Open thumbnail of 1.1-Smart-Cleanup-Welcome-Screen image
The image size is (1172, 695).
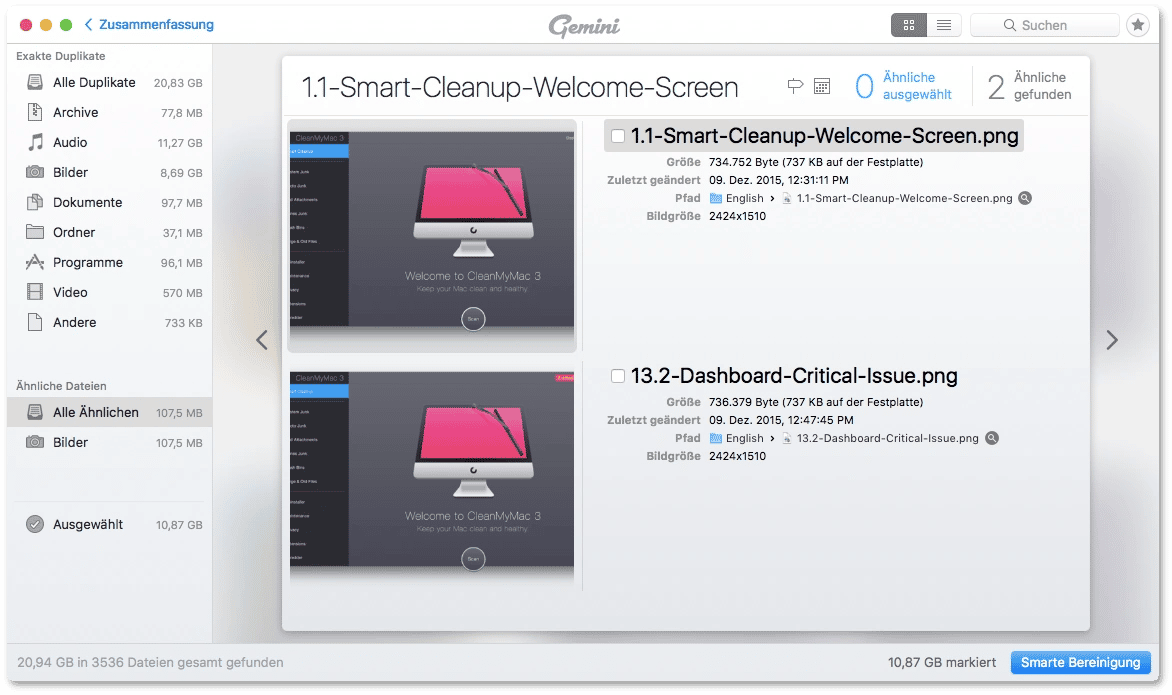point(432,235)
